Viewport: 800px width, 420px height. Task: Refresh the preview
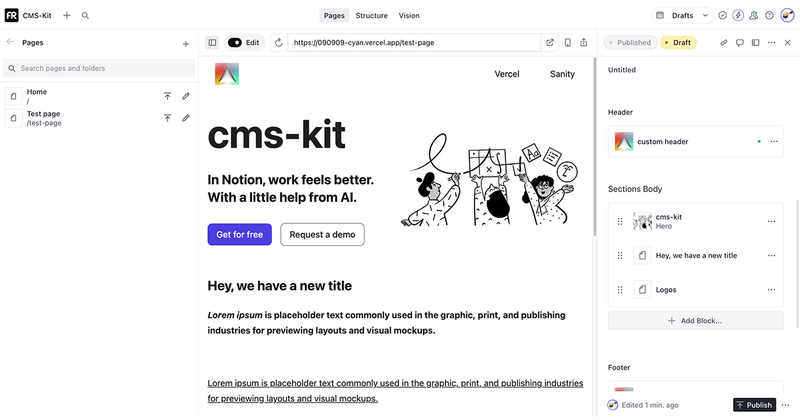(x=279, y=42)
